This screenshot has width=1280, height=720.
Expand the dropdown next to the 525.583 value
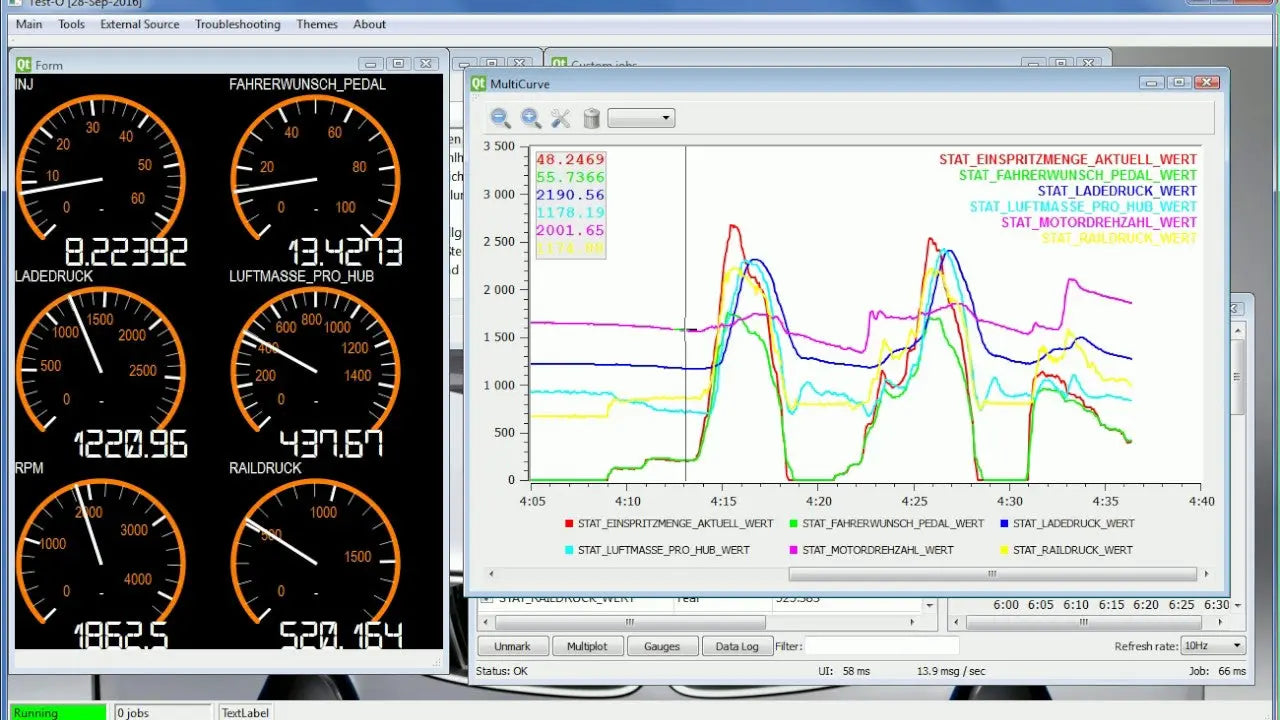click(x=928, y=604)
